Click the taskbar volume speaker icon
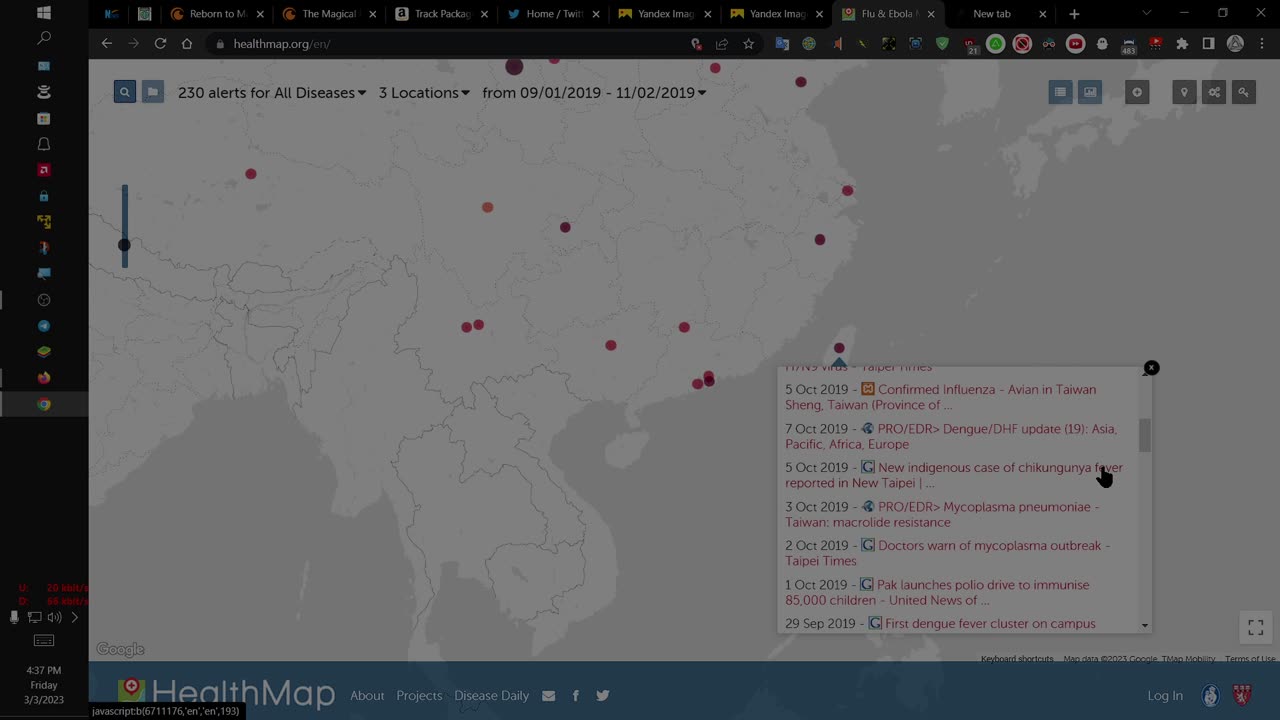The width and height of the screenshot is (1280, 720). point(54,618)
